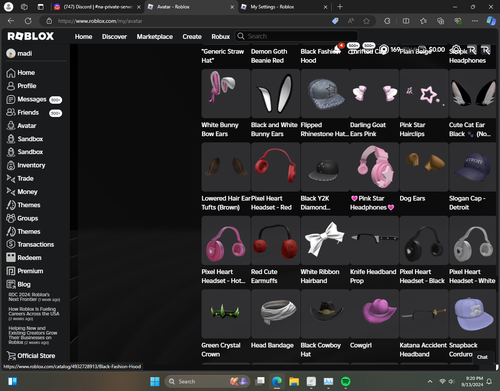Open Home in the left sidebar
Viewport: 500px width, 391px height.
pyautogui.click(x=21, y=73)
